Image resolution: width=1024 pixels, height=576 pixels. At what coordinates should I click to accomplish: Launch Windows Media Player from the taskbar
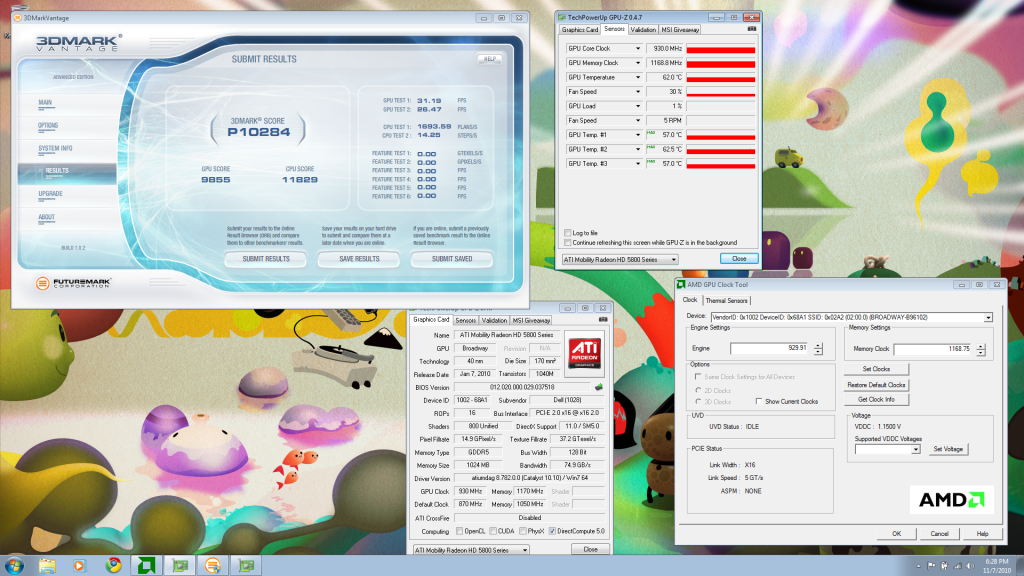pos(79,566)
